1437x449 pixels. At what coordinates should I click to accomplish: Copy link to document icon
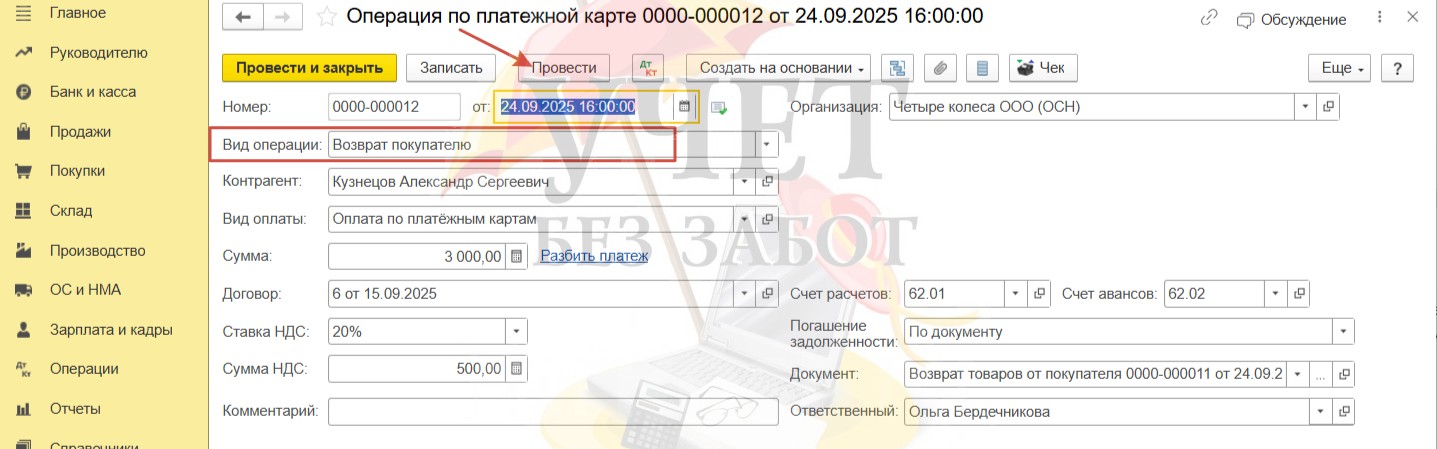[x=1209, y=18]
